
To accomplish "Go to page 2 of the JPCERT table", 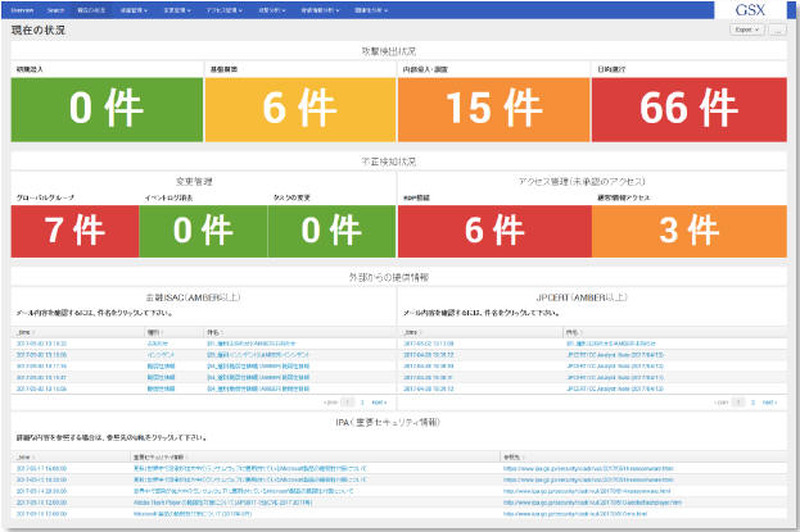I will 752,402.
